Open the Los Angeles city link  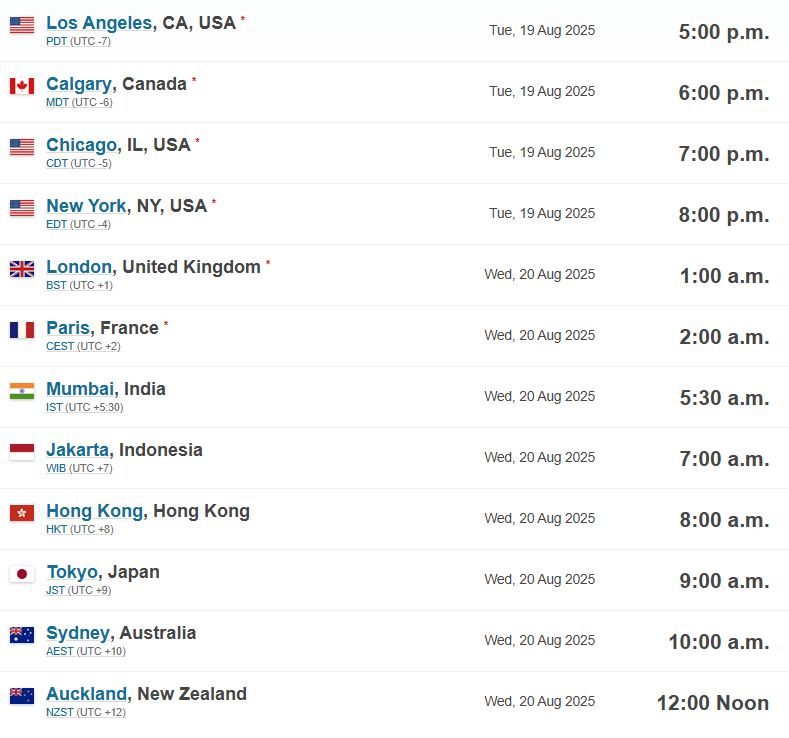coord(99,23)
